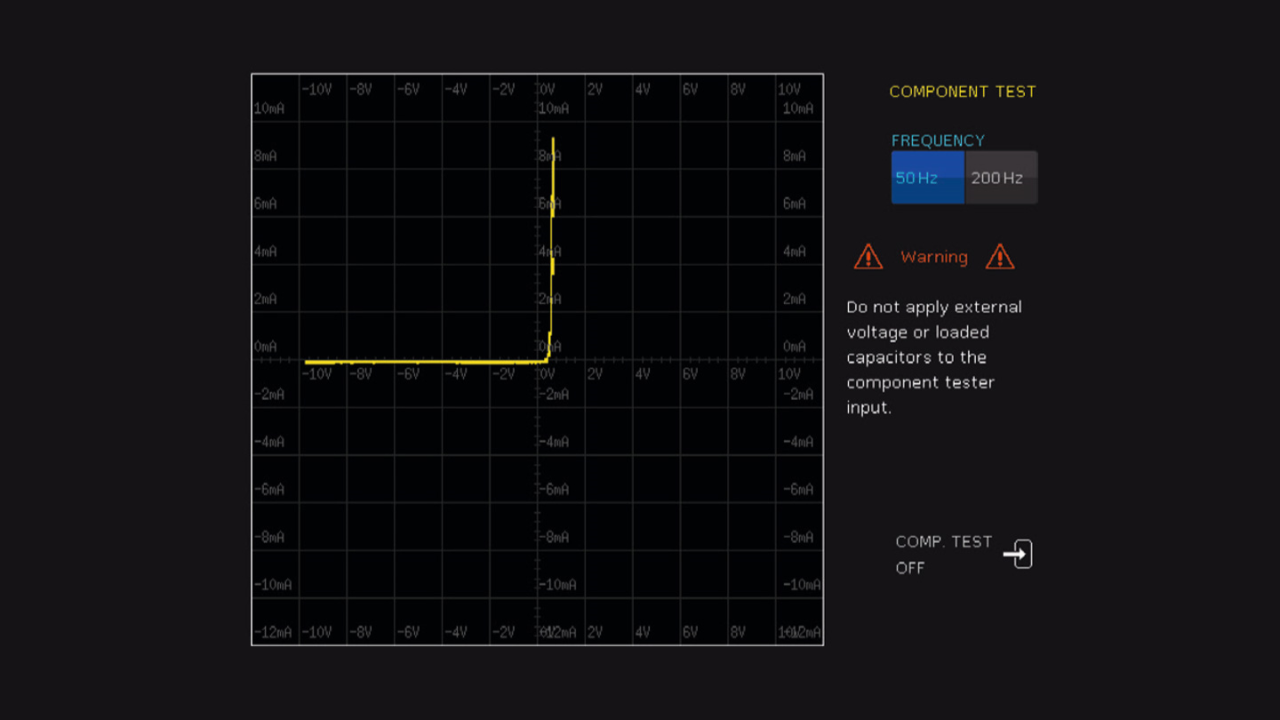Image resolution: width=1280 pixels, height=720 pixels.
Task: Click the COMPONENT TEST menu title
Action: [962, 92]
